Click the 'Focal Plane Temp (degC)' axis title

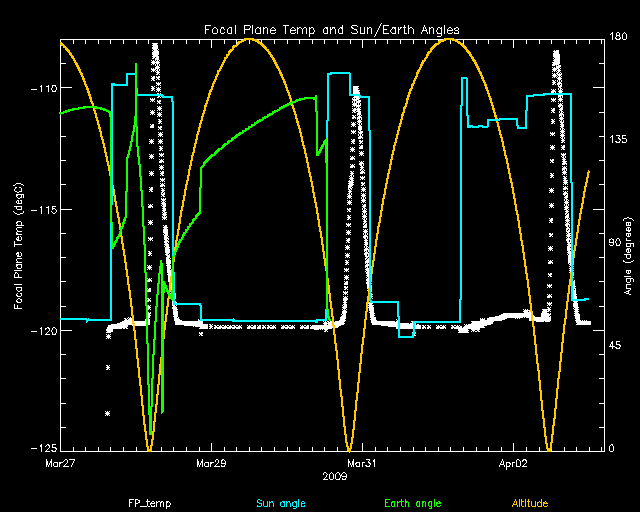click(19, 244)
